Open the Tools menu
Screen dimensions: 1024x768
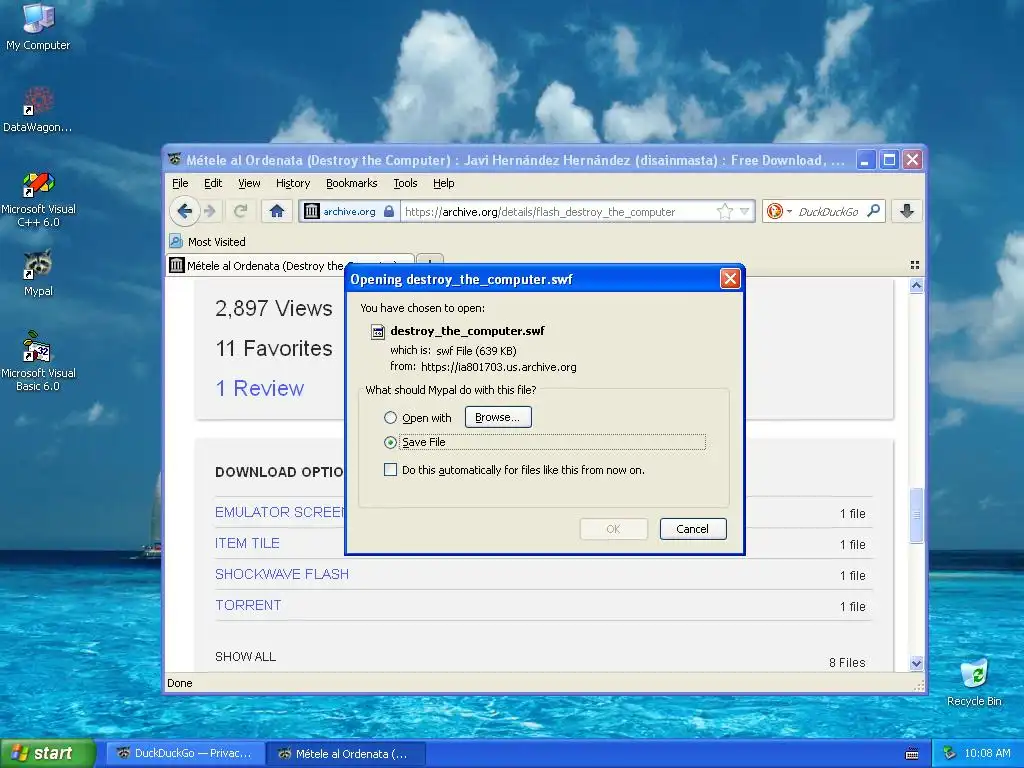(405, 183)
